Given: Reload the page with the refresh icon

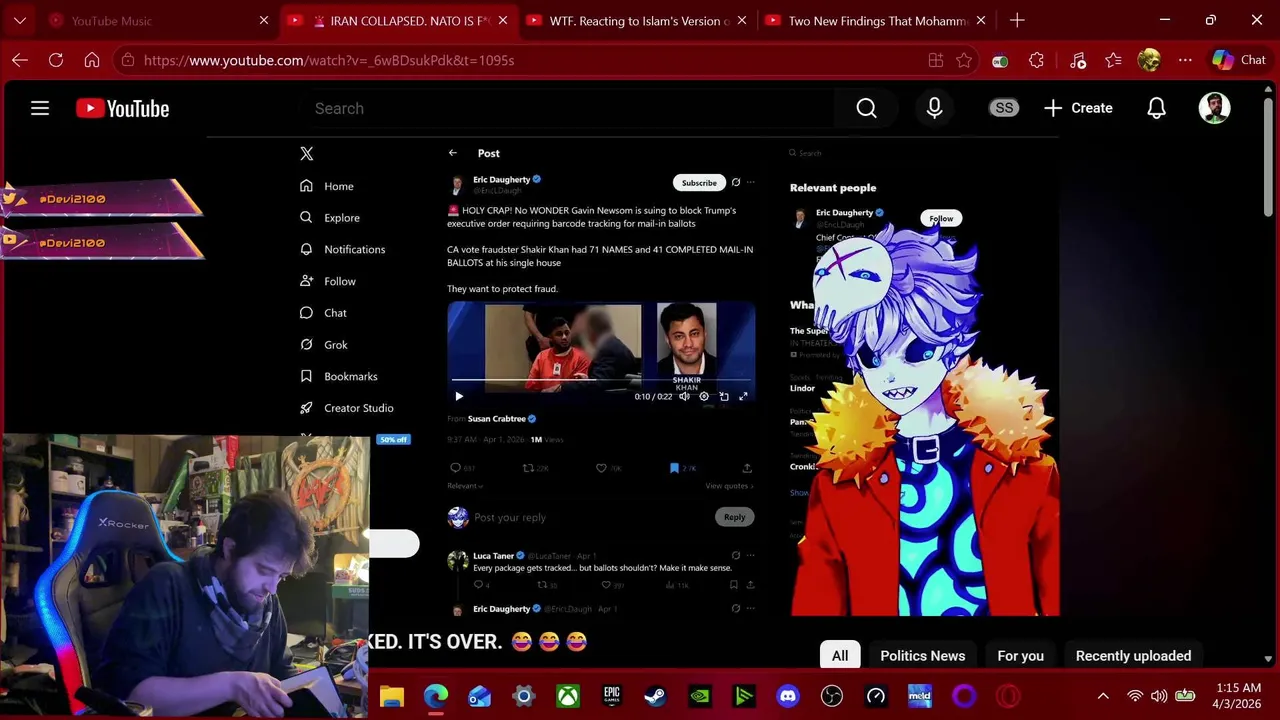Looking at the screenshot, I should click(56, 60).
